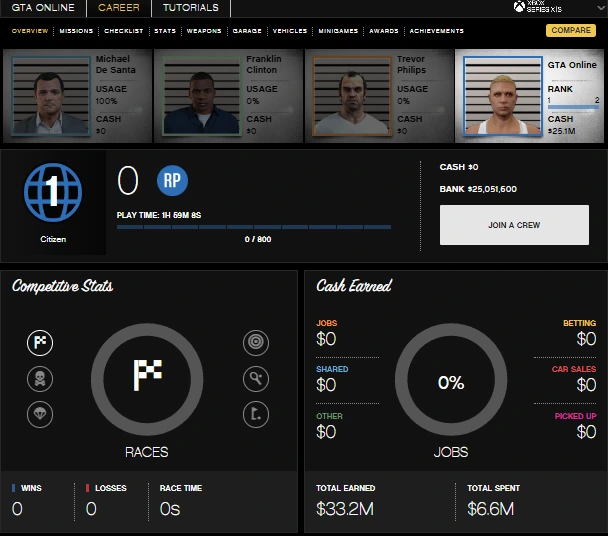The image size is (608, 536).
Task: Switch to the AWARDS sub-tab
Action: tap(383, 31)
